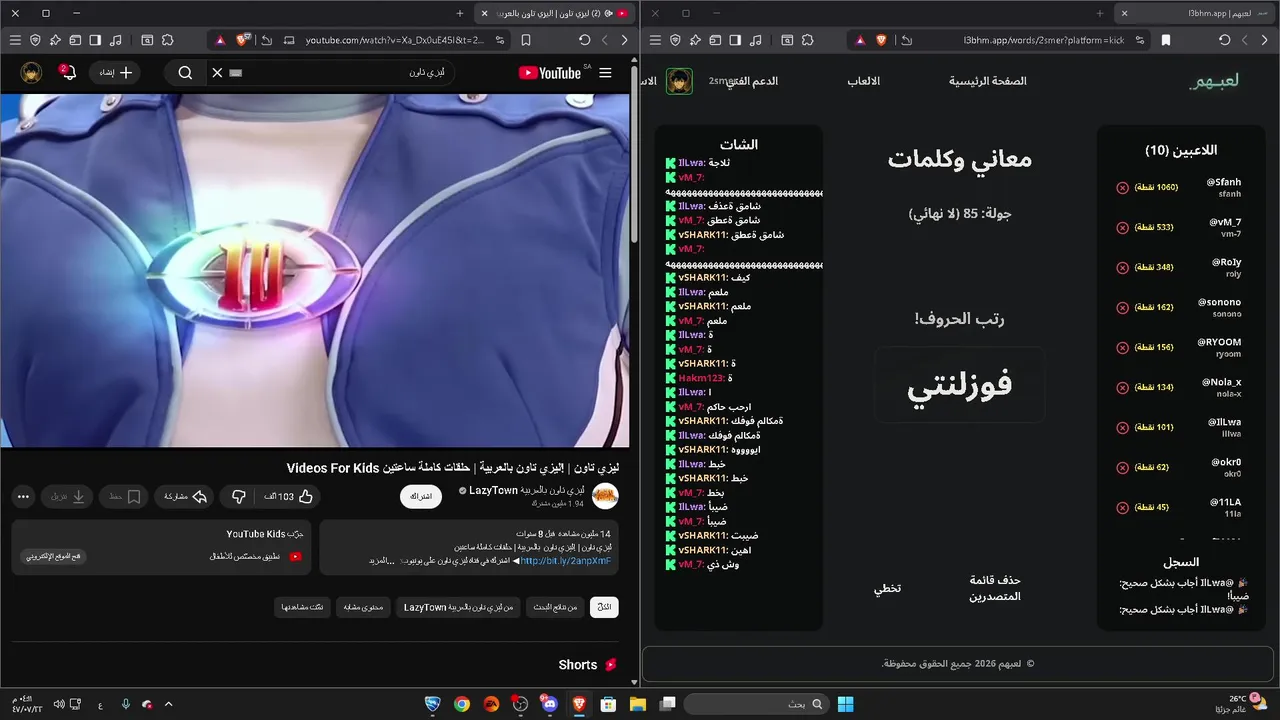Remove player 11LA from list
This screenshot has height=720, width=1280.
(x=1122, y=508)
